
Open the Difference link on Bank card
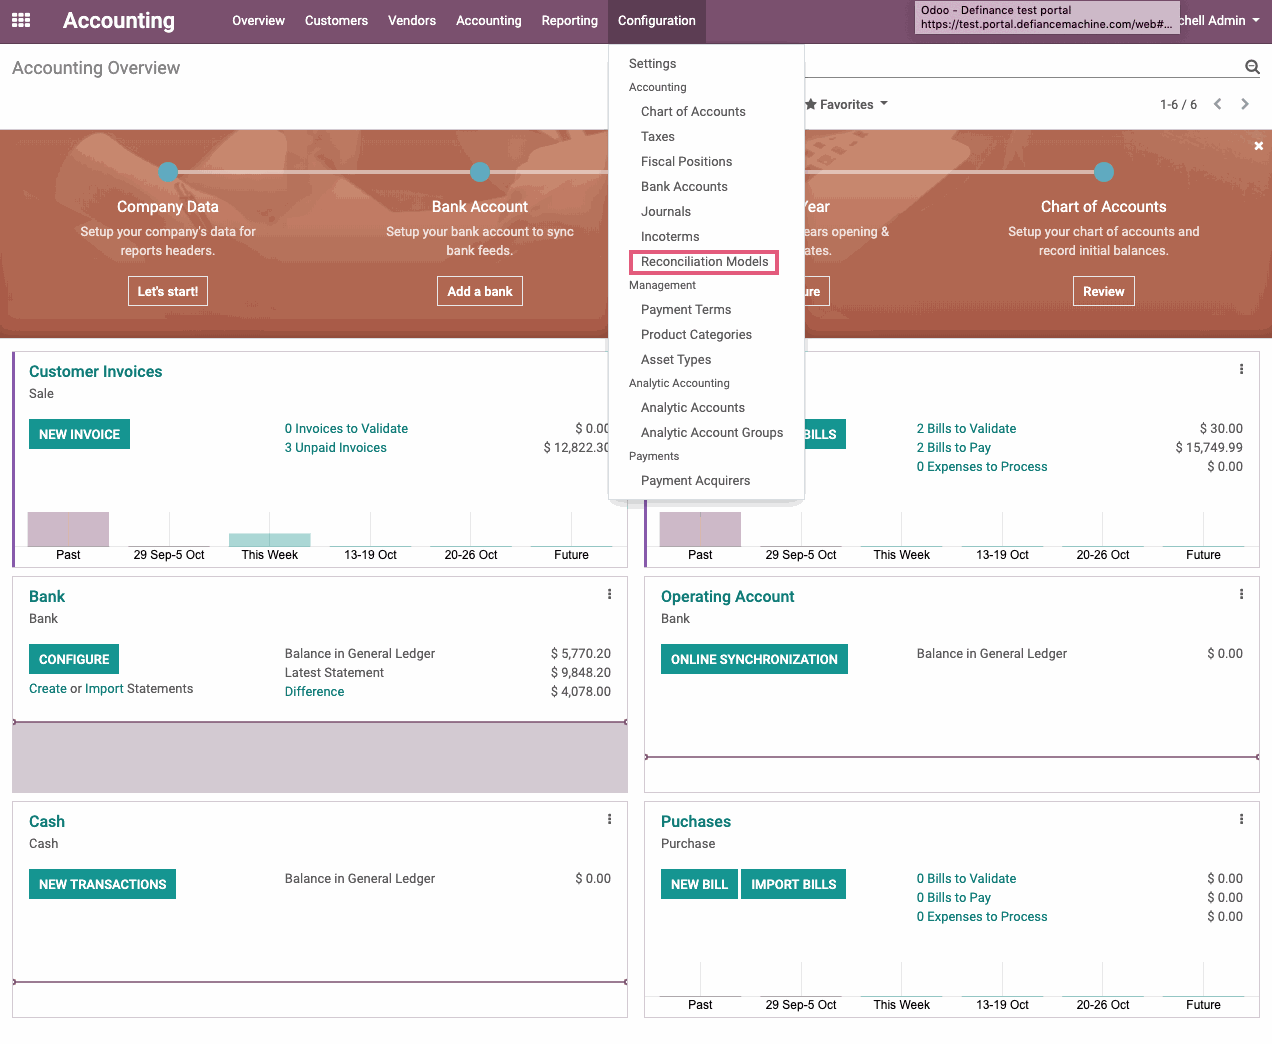[x=314, y=691]
